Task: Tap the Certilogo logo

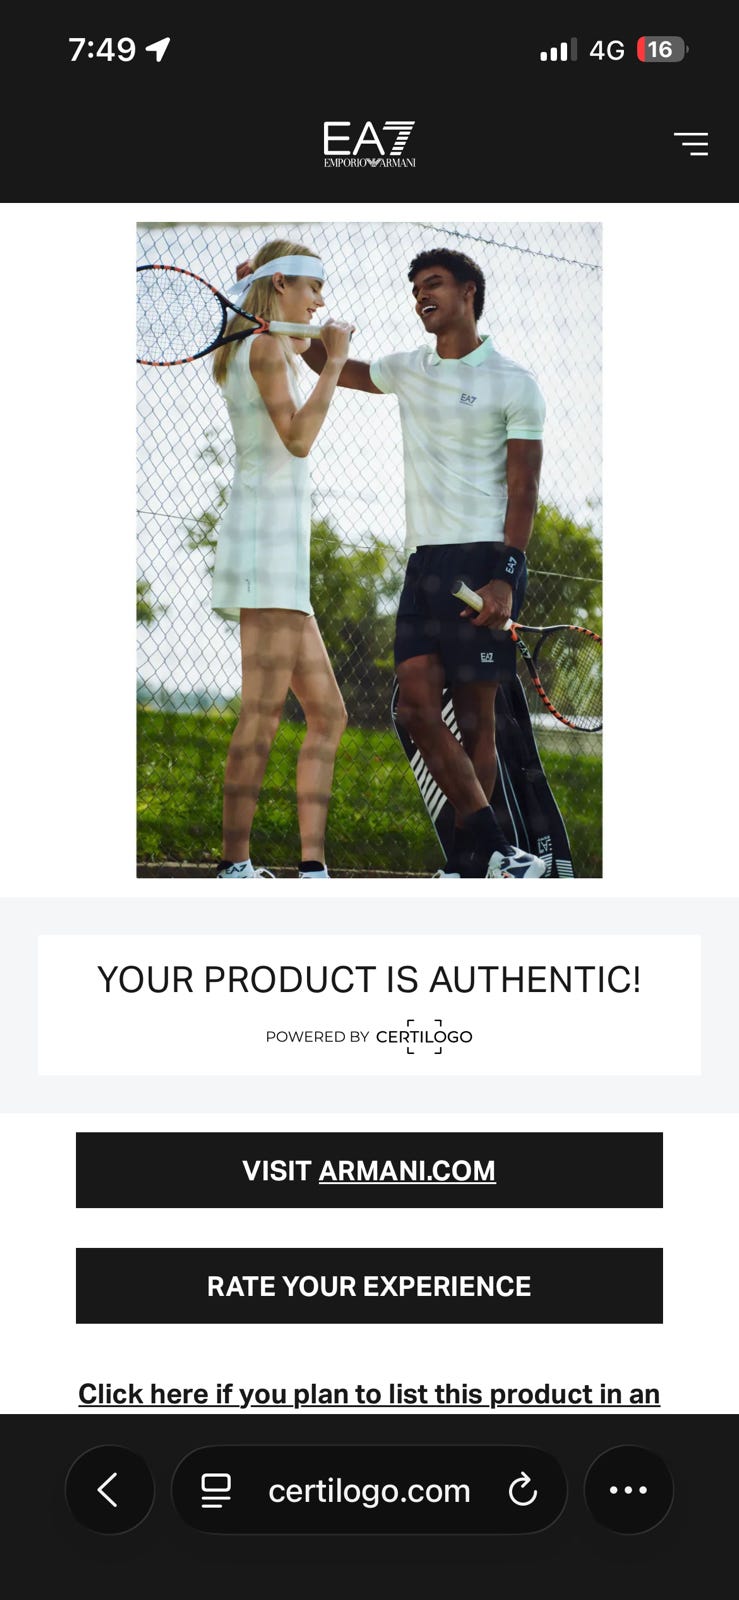Action: point(424,1037)
